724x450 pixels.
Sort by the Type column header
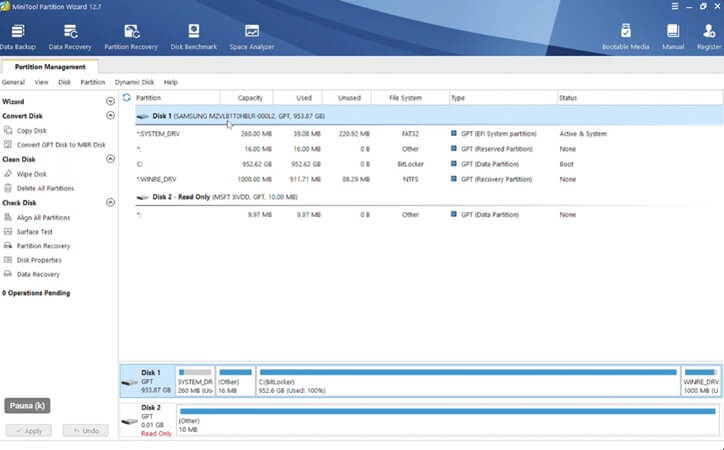click(503, 98)
